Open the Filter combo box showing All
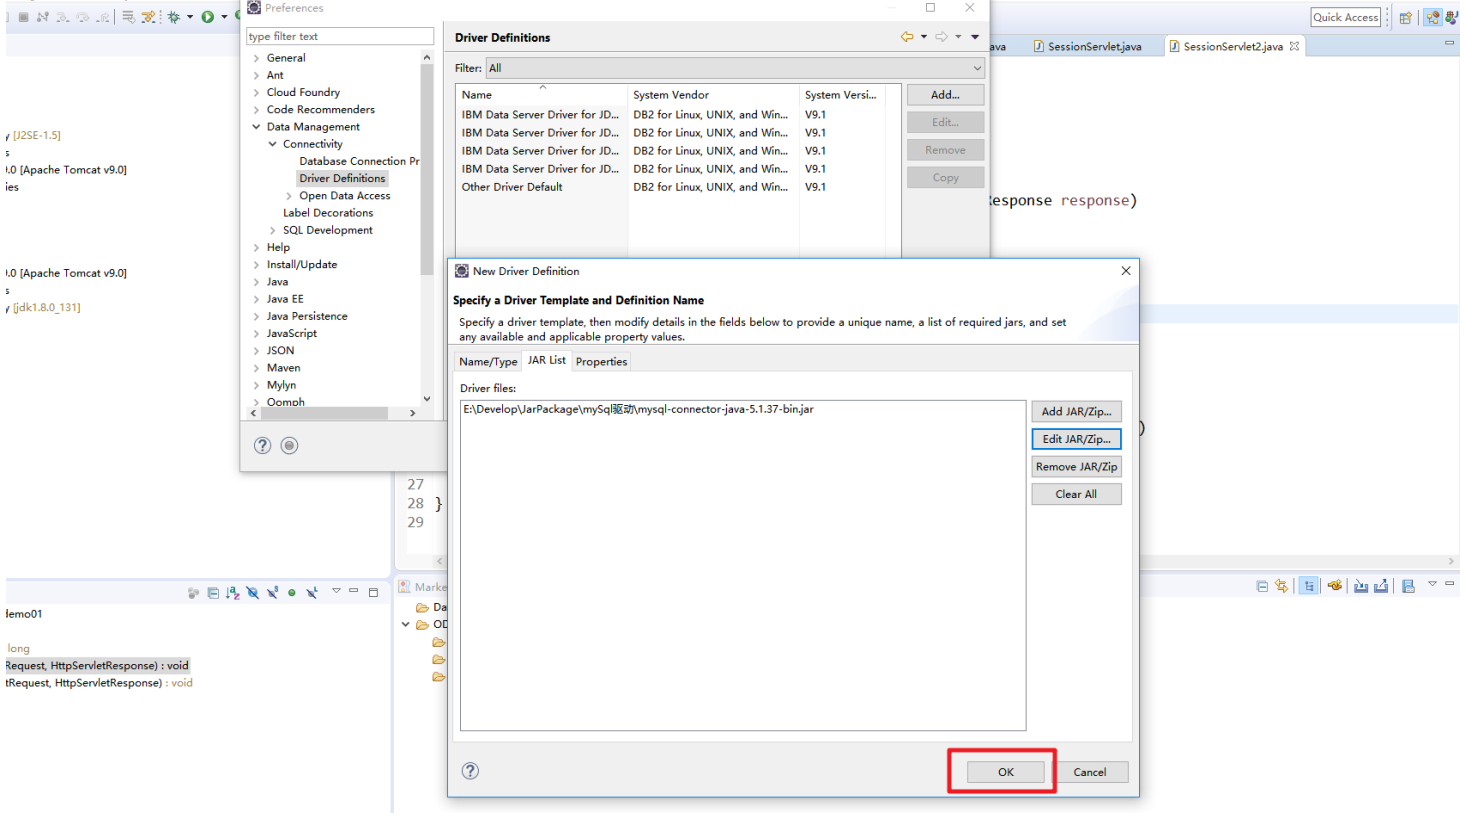The width and height of the screenshot is (1464, 828). (x=735, y=68)
